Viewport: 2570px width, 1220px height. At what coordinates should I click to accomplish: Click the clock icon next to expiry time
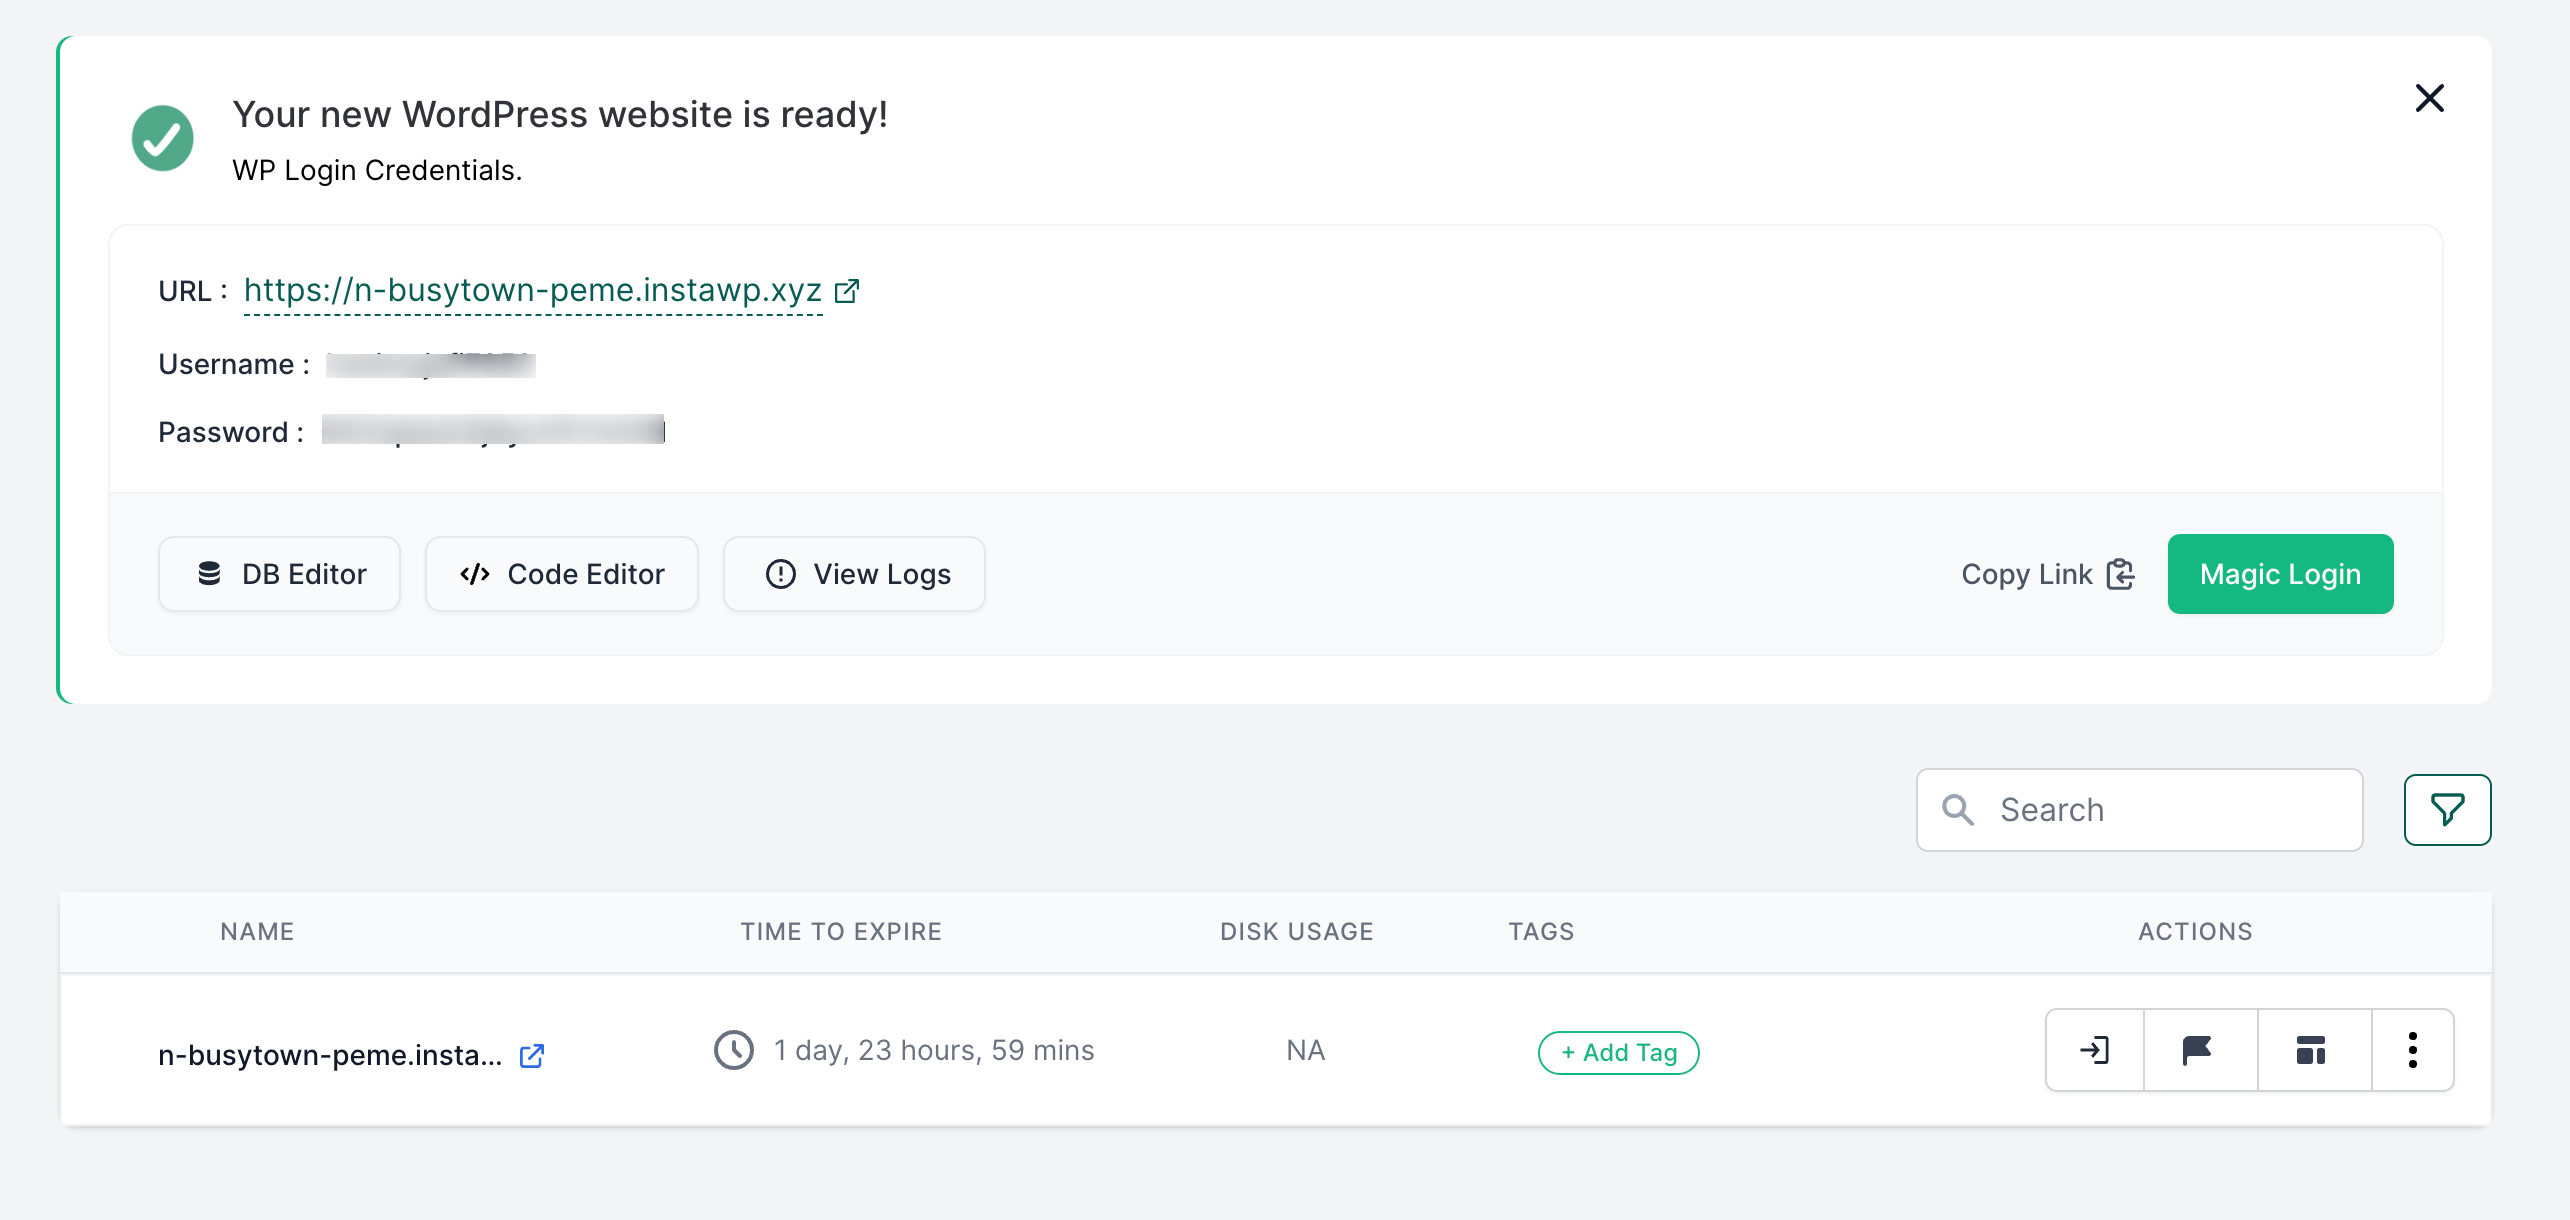[734, 1051]
